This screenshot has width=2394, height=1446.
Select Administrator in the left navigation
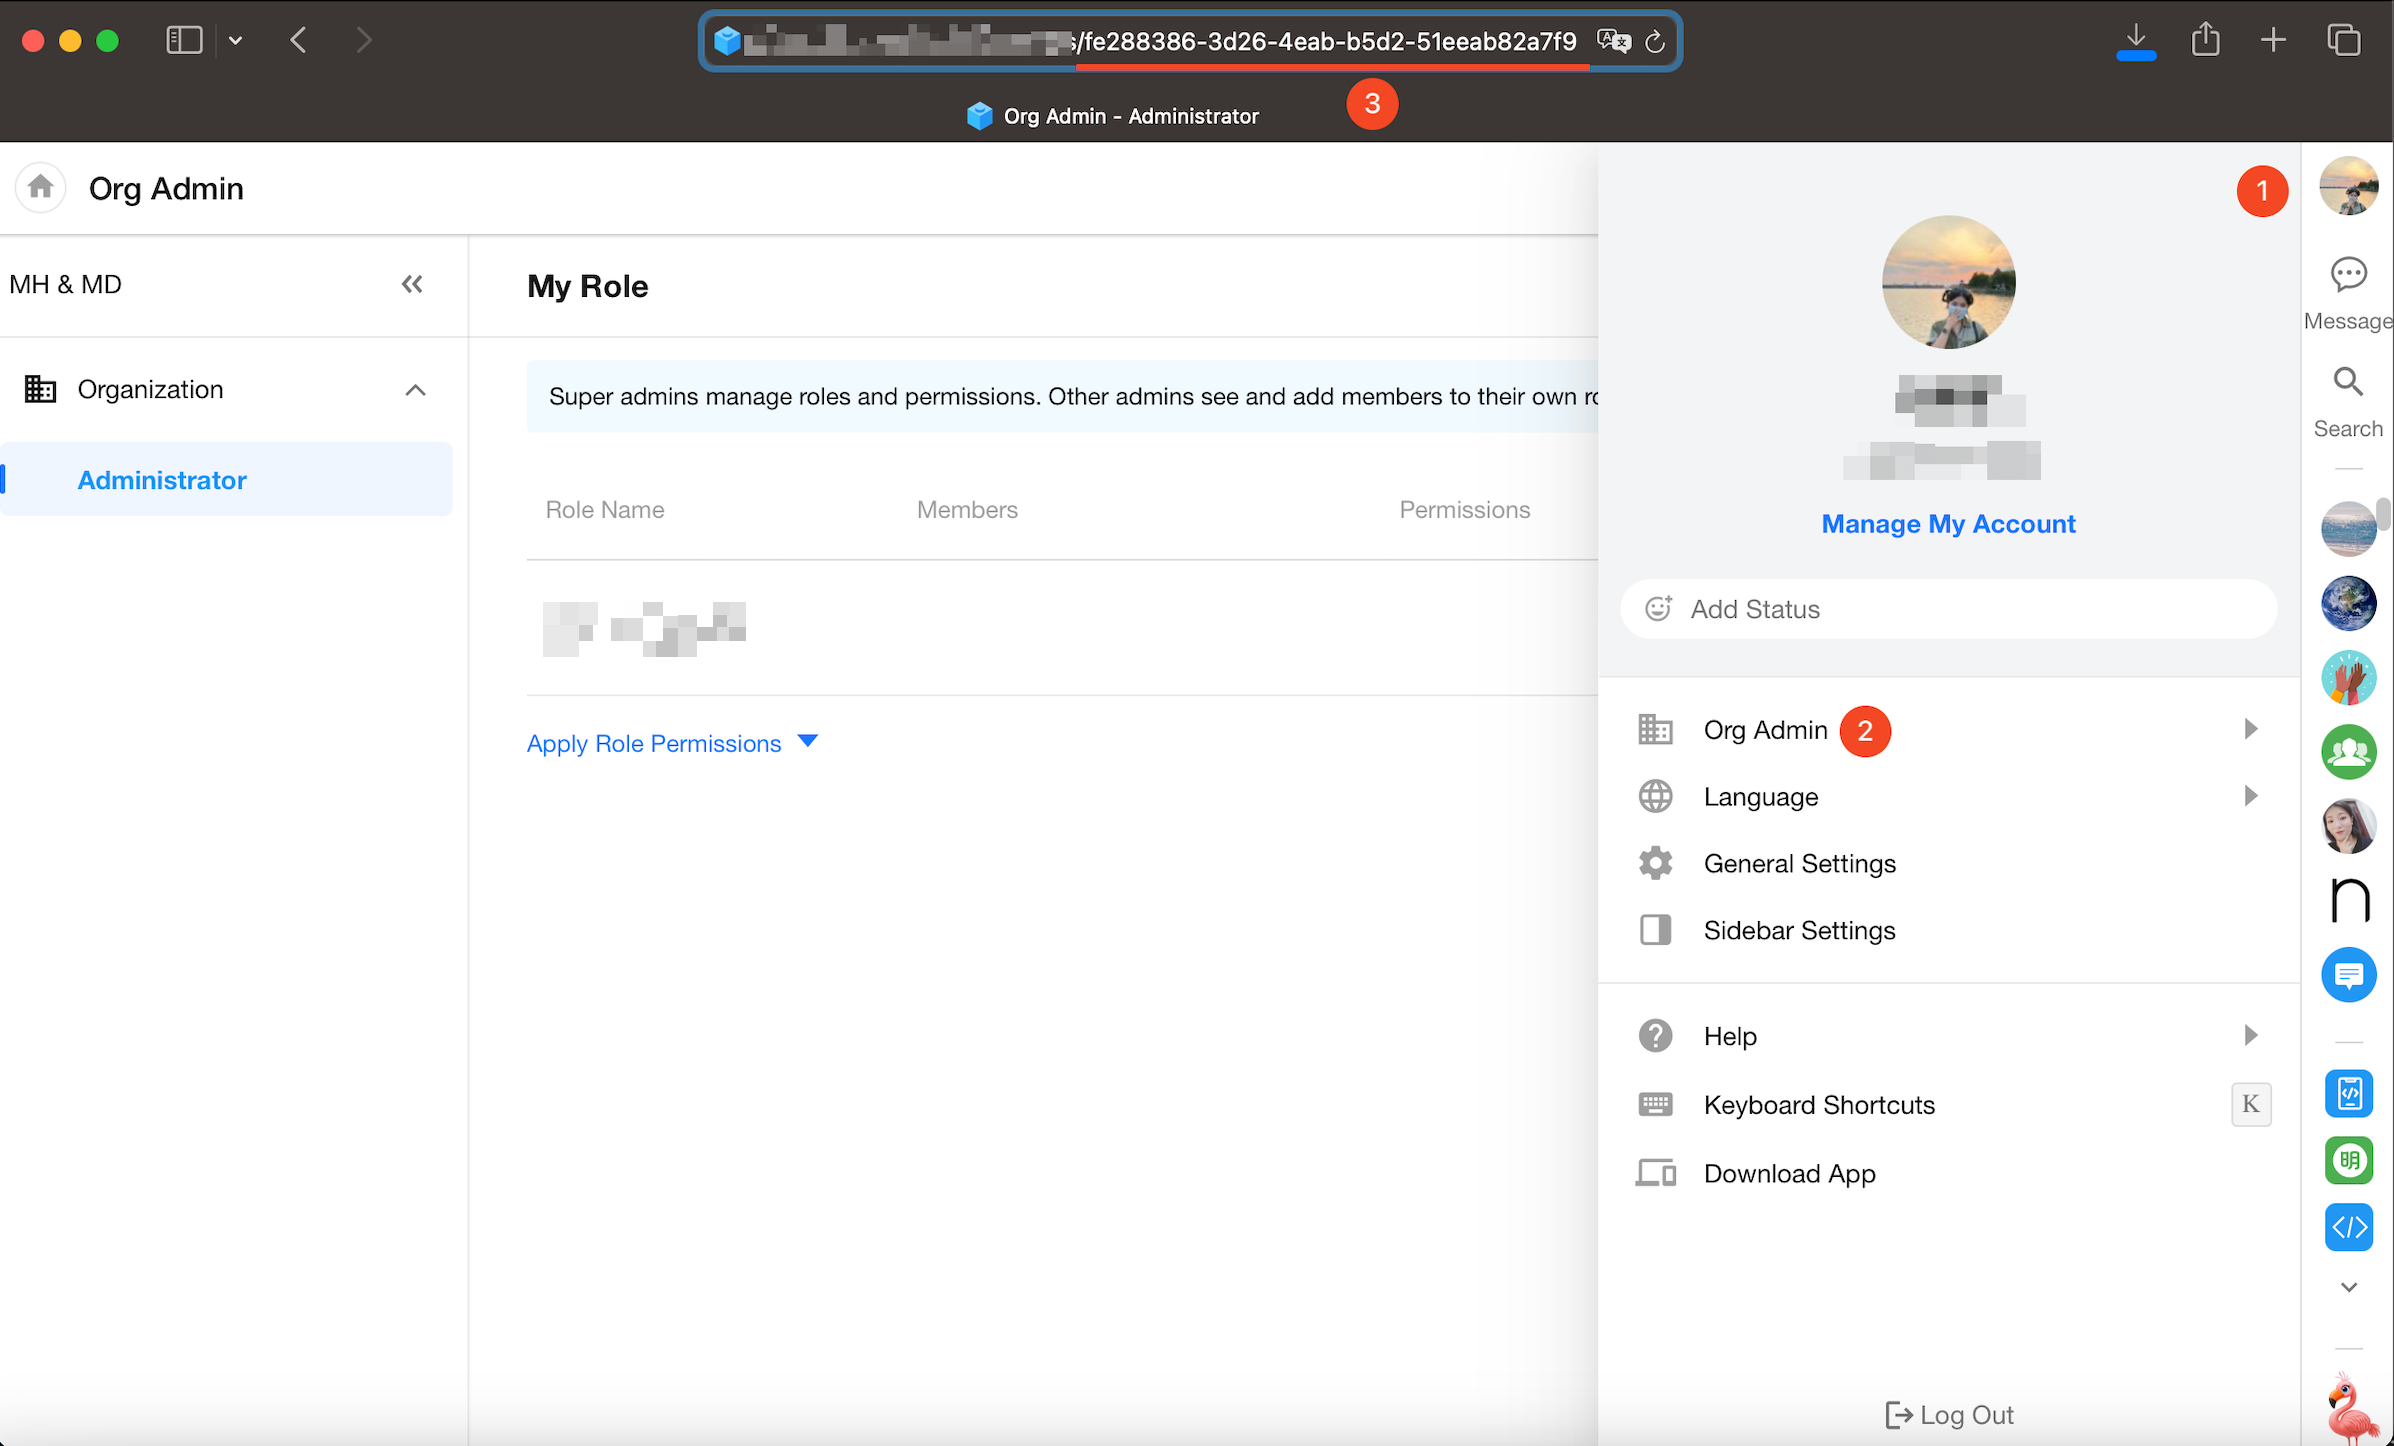[162, 480]
